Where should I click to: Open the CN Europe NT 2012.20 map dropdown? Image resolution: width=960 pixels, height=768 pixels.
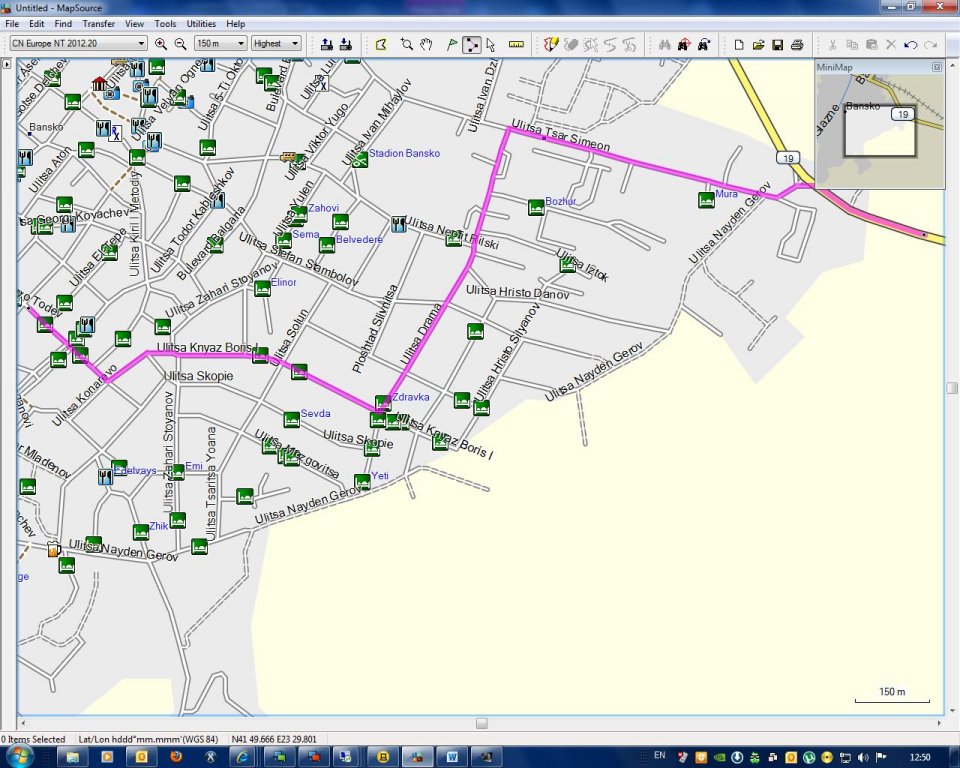click(x=78, y=43)
